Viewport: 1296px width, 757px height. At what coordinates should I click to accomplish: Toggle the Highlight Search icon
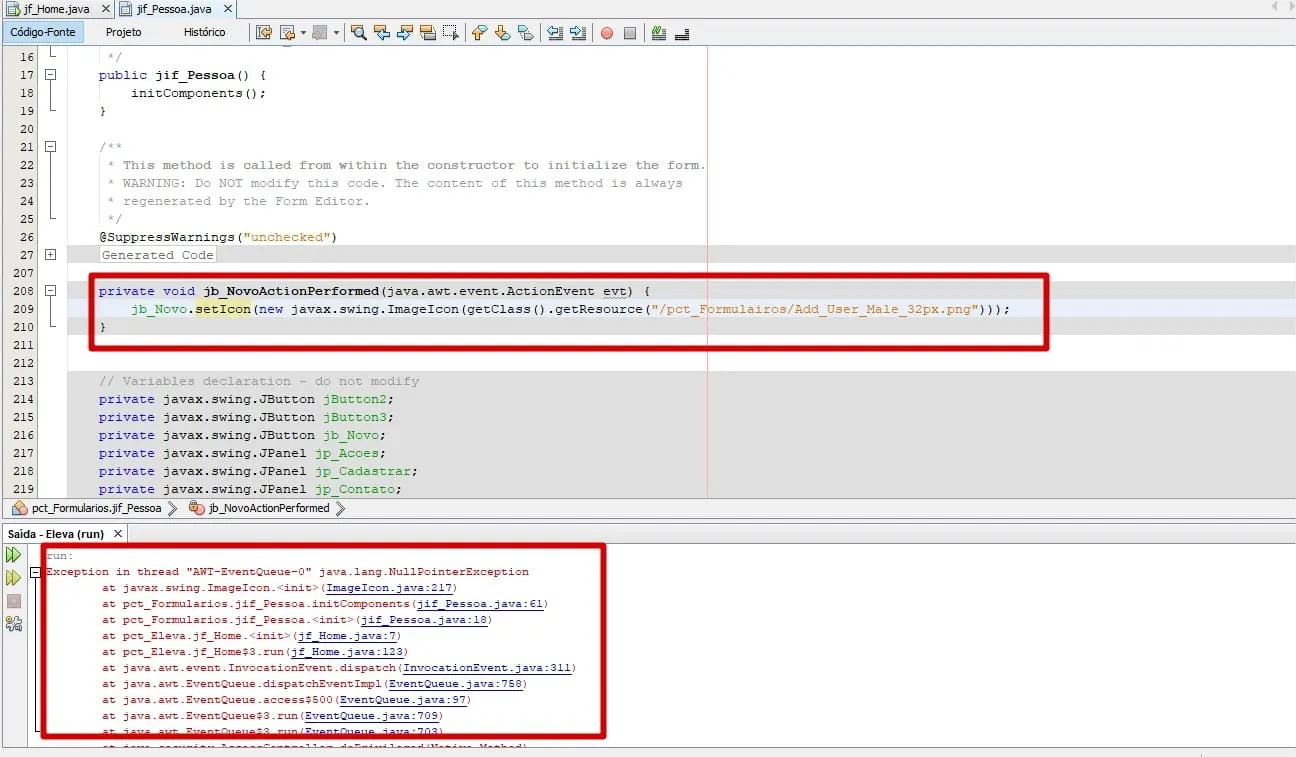tap(428, 33)
